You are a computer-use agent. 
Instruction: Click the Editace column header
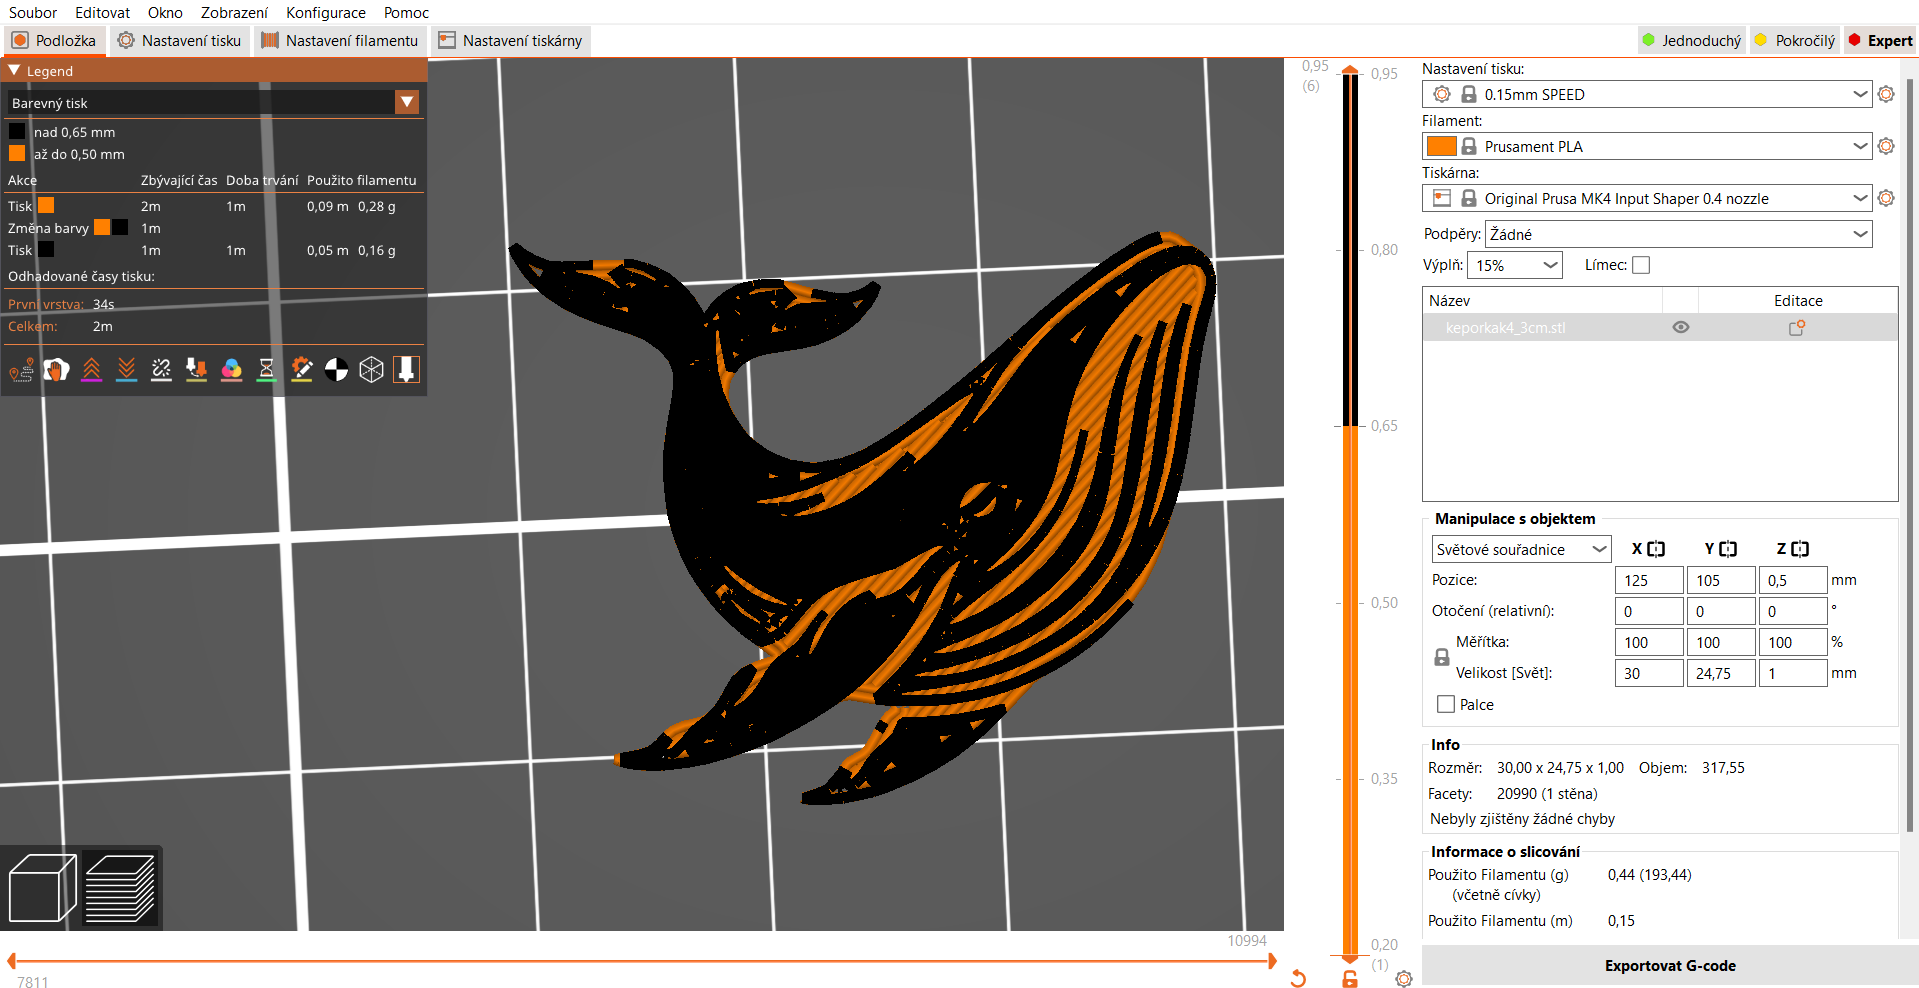click(x=1798, y=301)
